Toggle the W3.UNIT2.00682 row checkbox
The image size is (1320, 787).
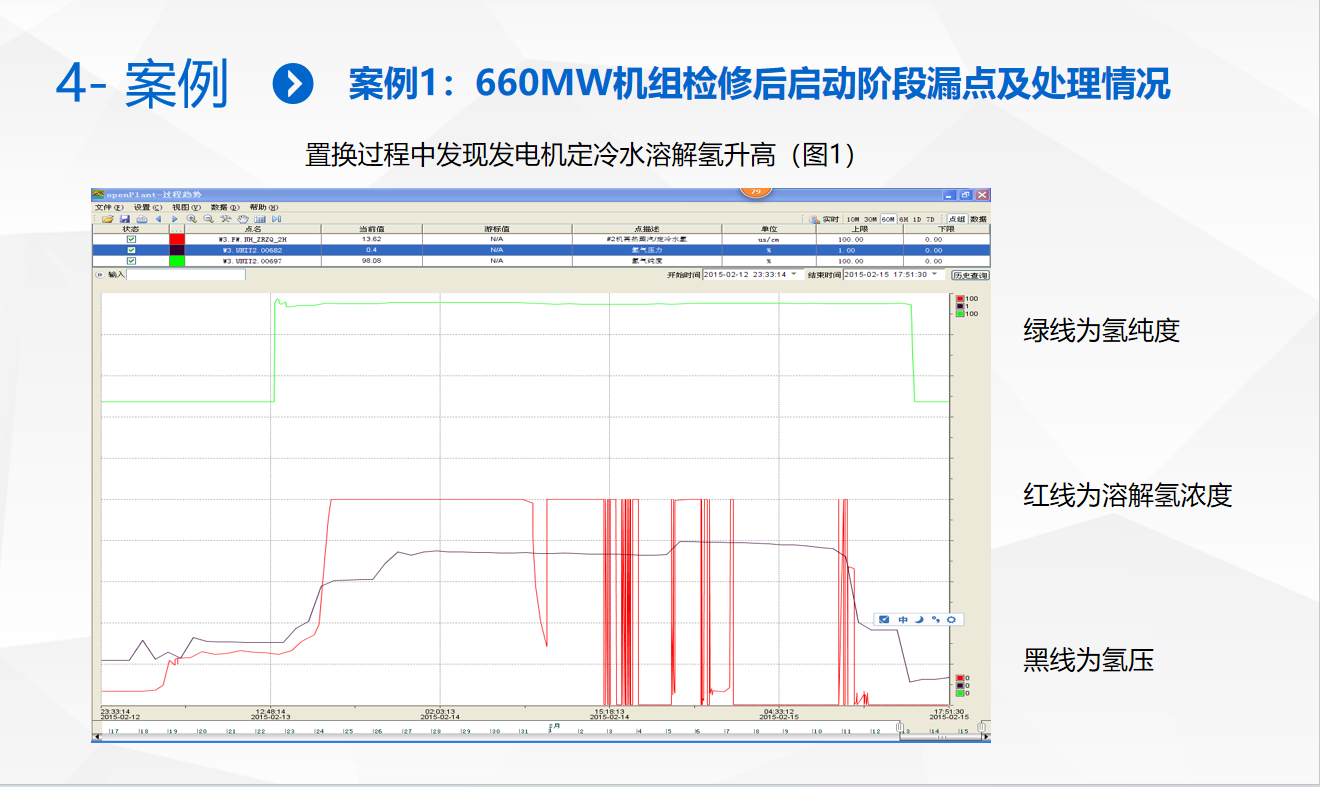click(x=131, y=250)
